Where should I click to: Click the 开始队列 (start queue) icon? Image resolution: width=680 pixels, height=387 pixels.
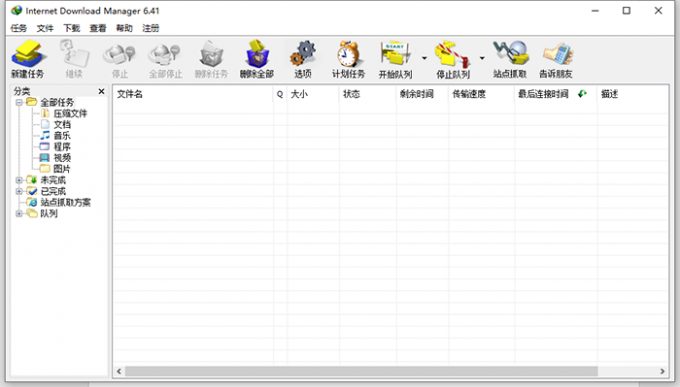pos(395,59)
